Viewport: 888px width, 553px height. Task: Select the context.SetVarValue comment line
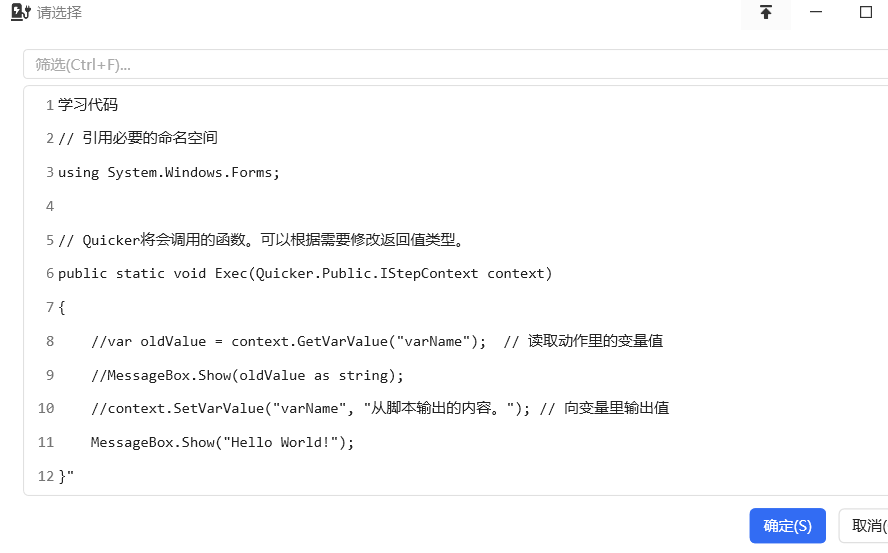[456, 409]
